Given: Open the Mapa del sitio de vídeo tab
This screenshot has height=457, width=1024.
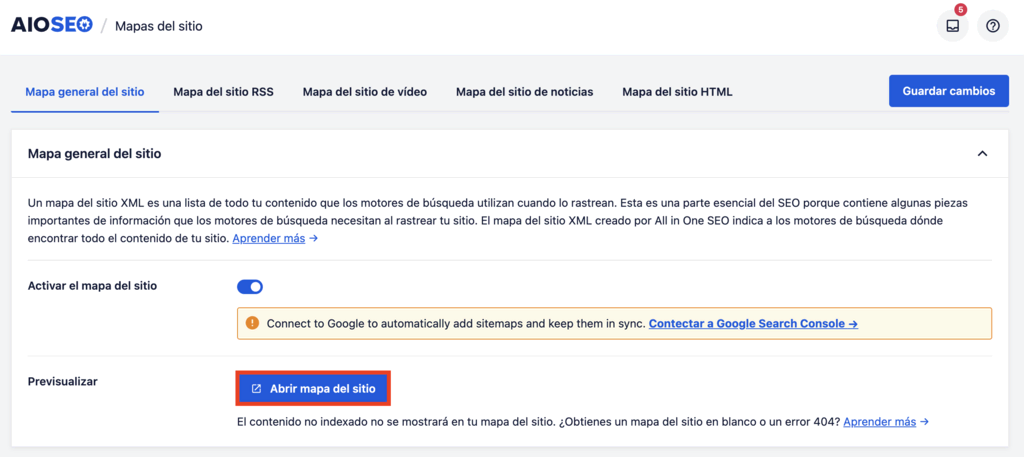Looking at the screenshot, I should 365,92.
